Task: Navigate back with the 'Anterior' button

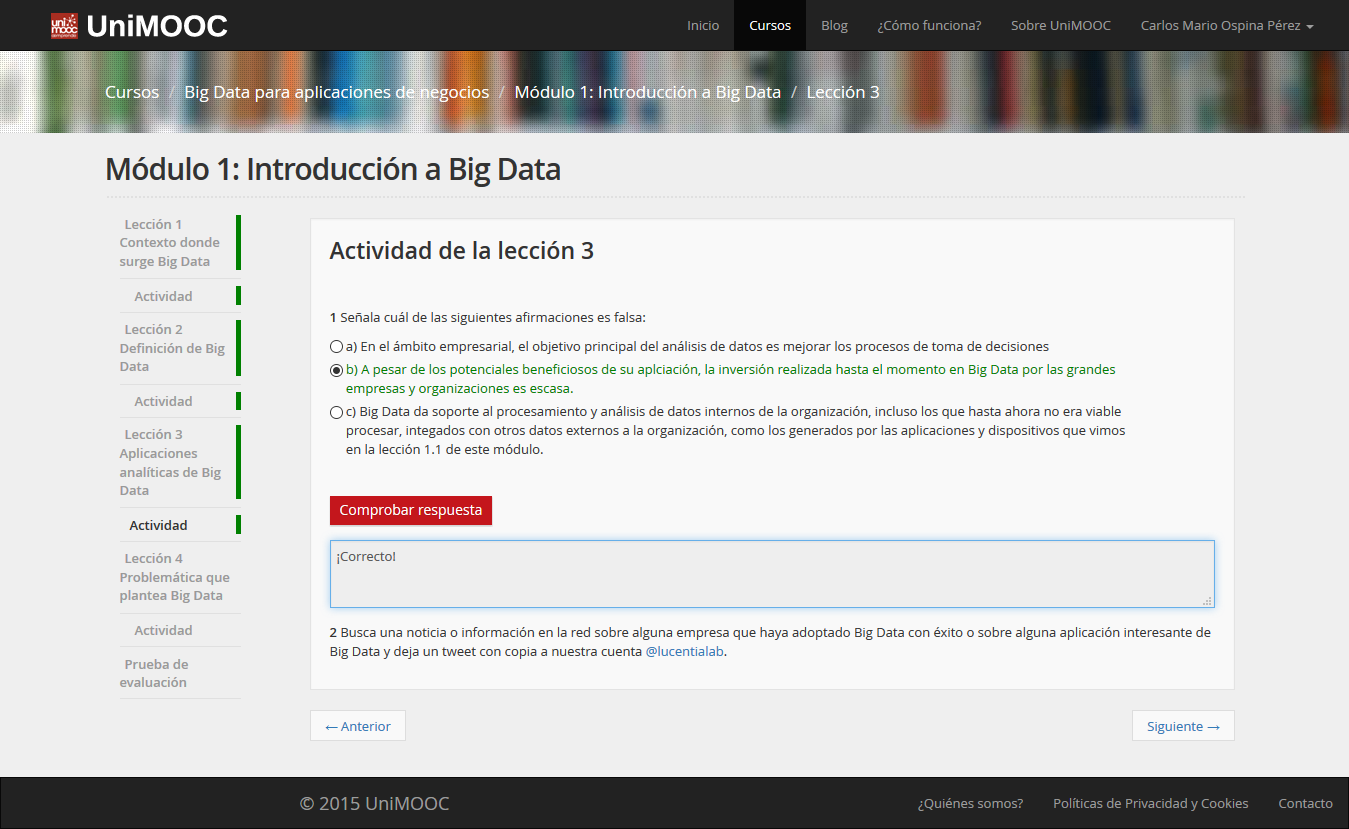Action: point(357,725)
